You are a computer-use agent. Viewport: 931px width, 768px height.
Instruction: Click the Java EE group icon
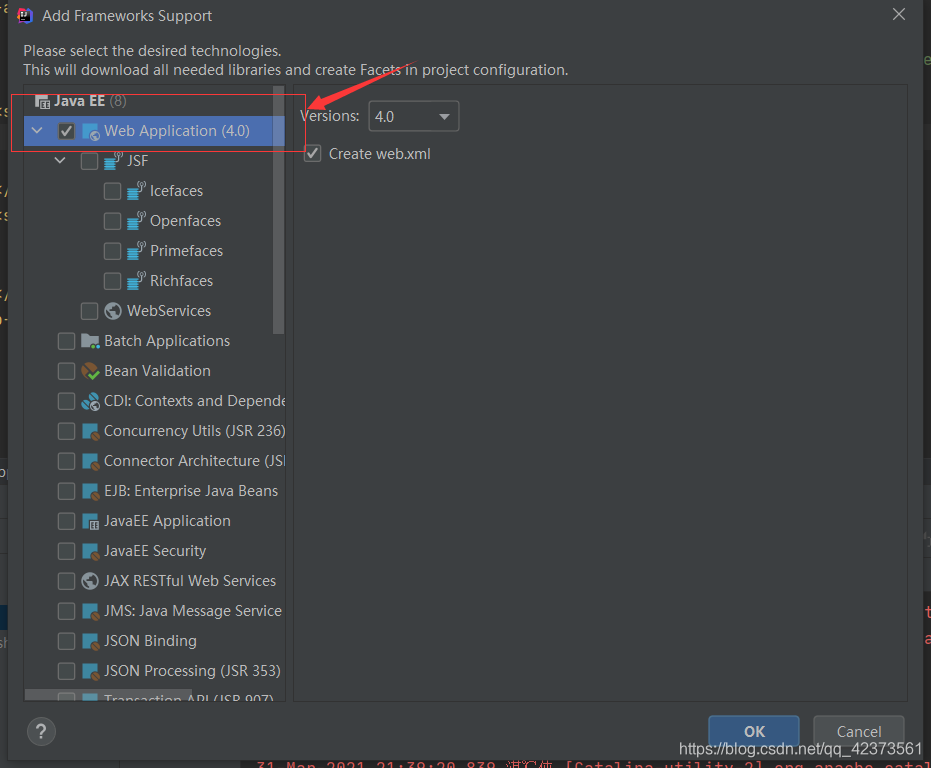point(42,102)
